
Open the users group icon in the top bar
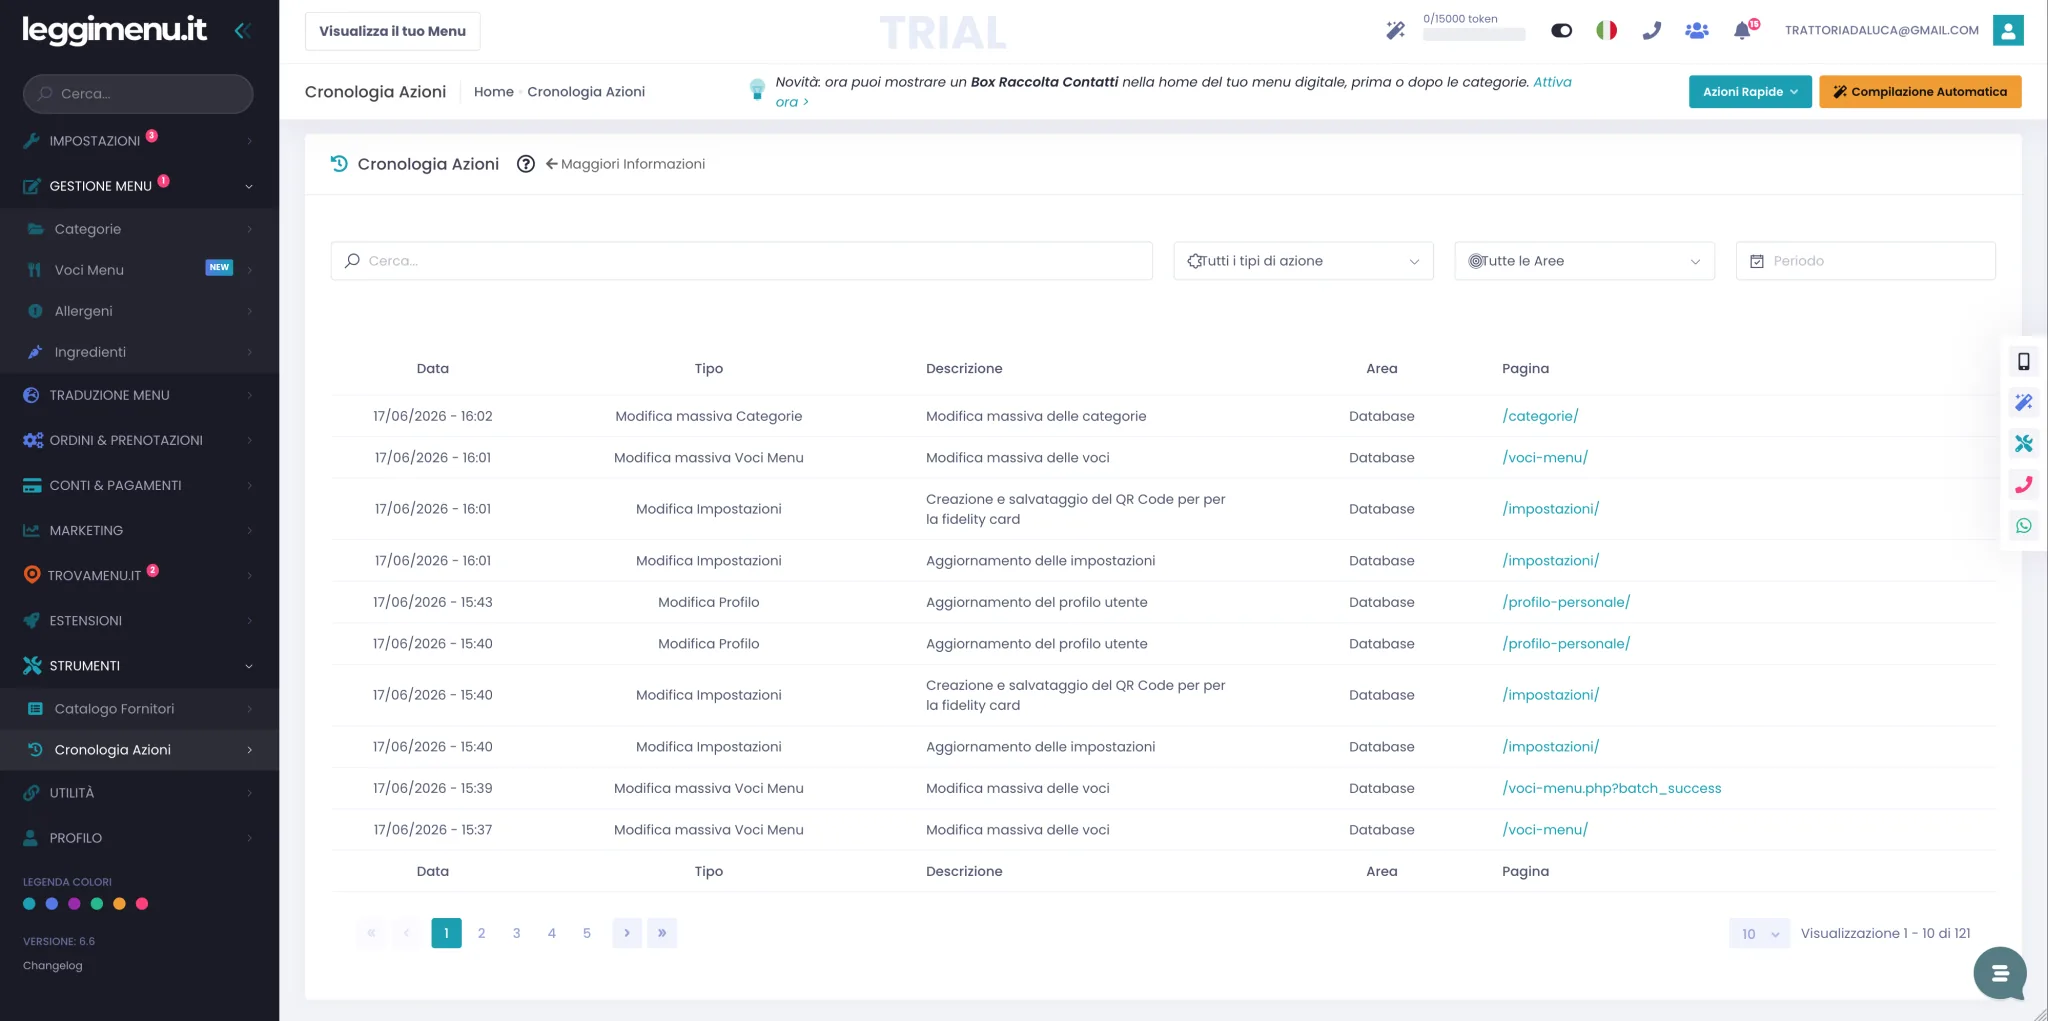(1696, 30)
